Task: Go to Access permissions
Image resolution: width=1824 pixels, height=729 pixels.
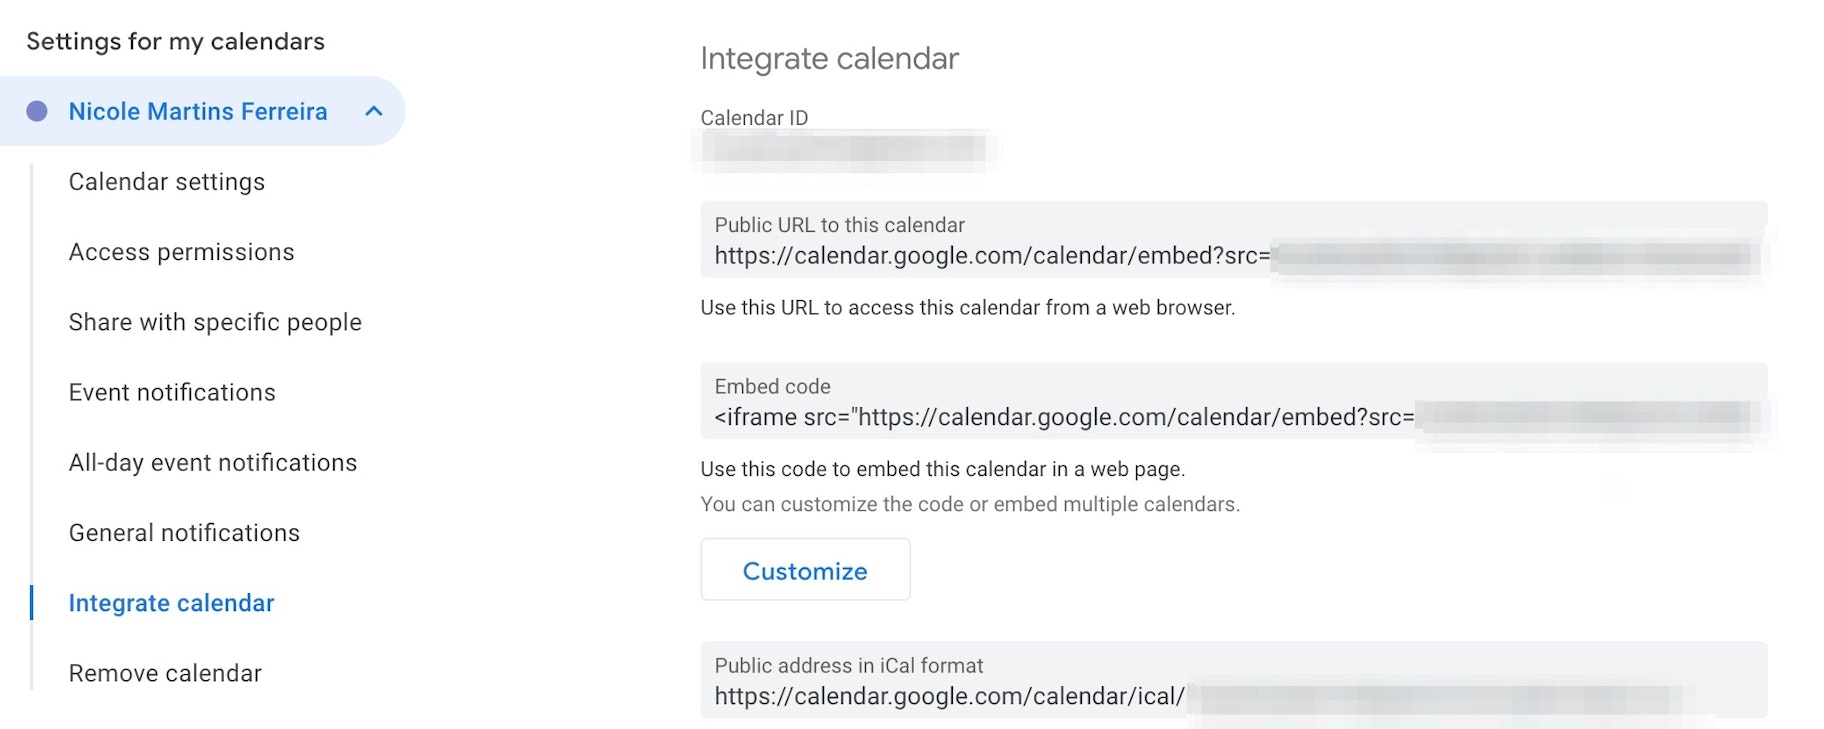Action: point(181,252)
